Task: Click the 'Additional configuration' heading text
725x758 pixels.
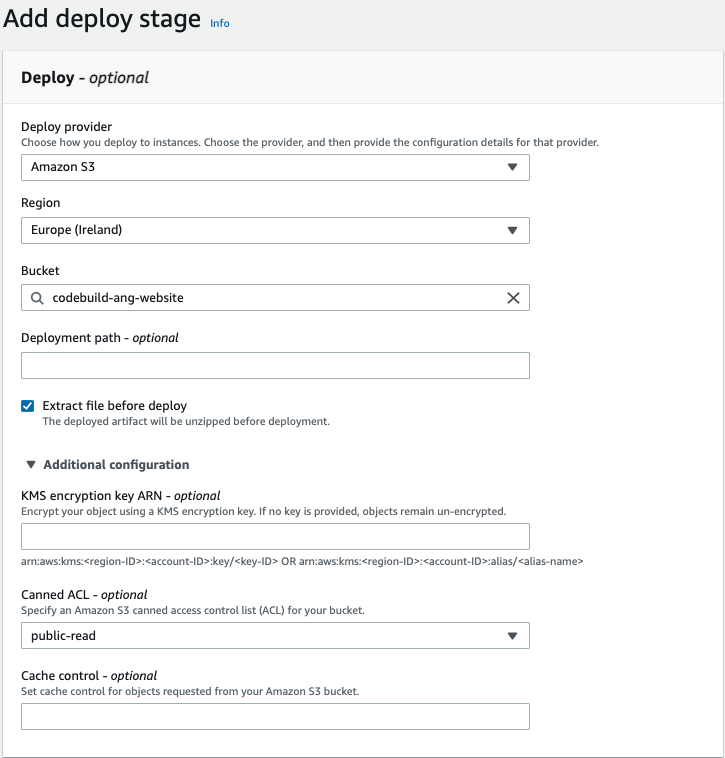Action: (x=116, y=465)
